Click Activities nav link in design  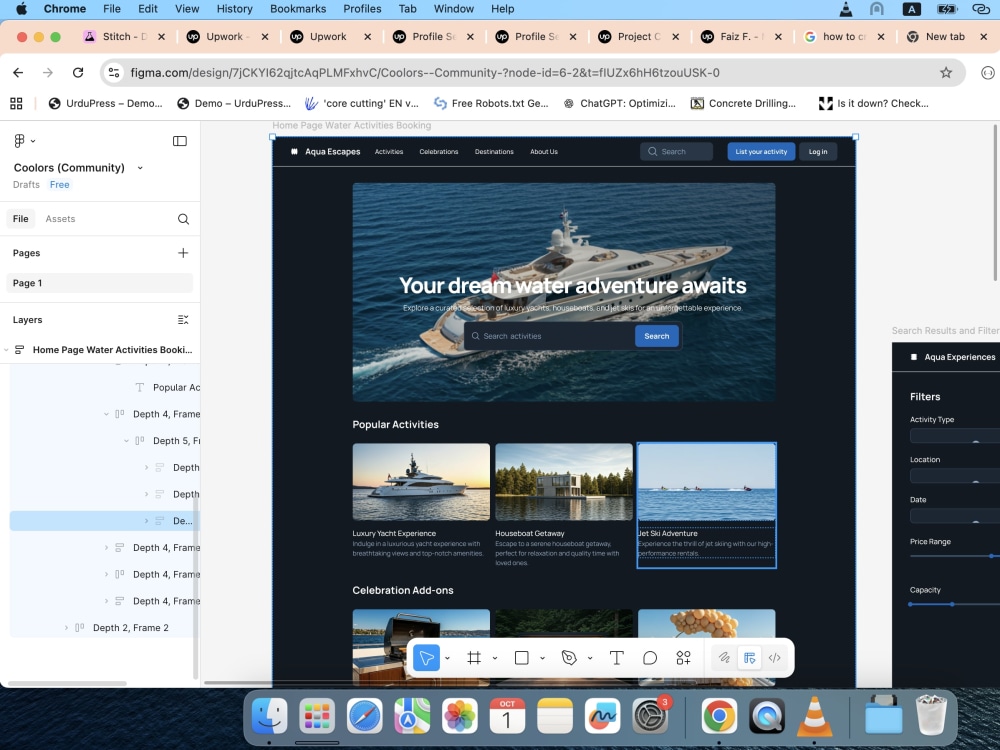[389, 152]
